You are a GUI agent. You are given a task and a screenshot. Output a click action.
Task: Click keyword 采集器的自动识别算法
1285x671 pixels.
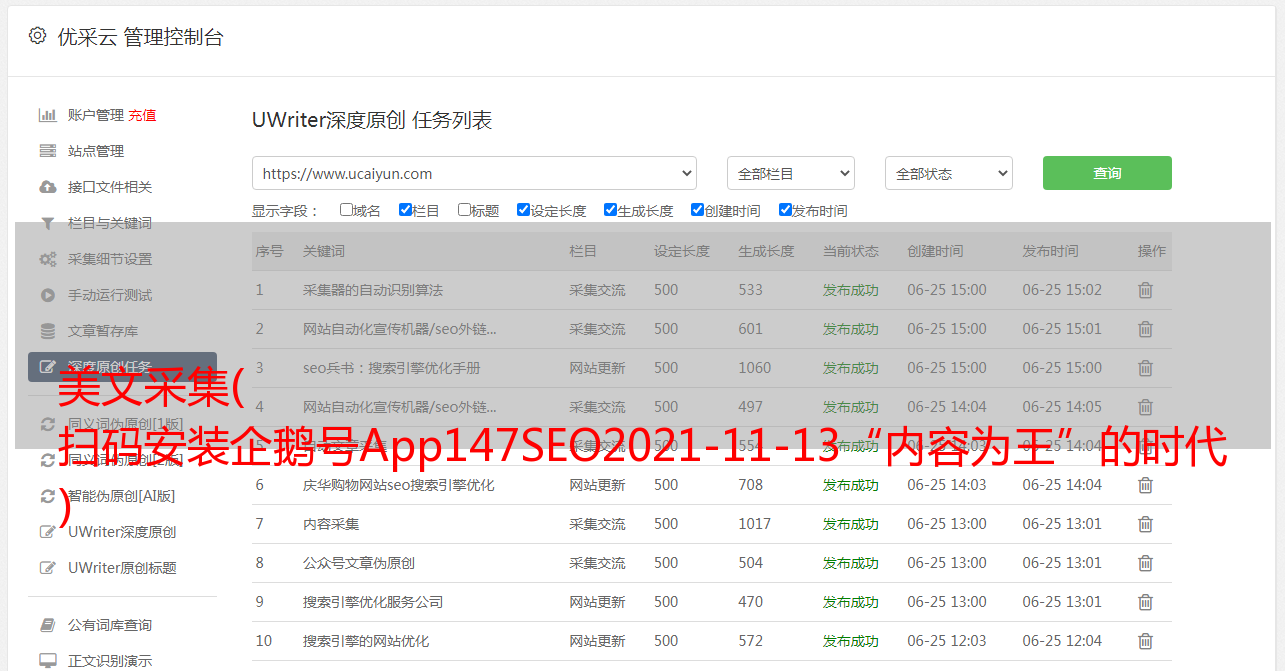[373, 290]
